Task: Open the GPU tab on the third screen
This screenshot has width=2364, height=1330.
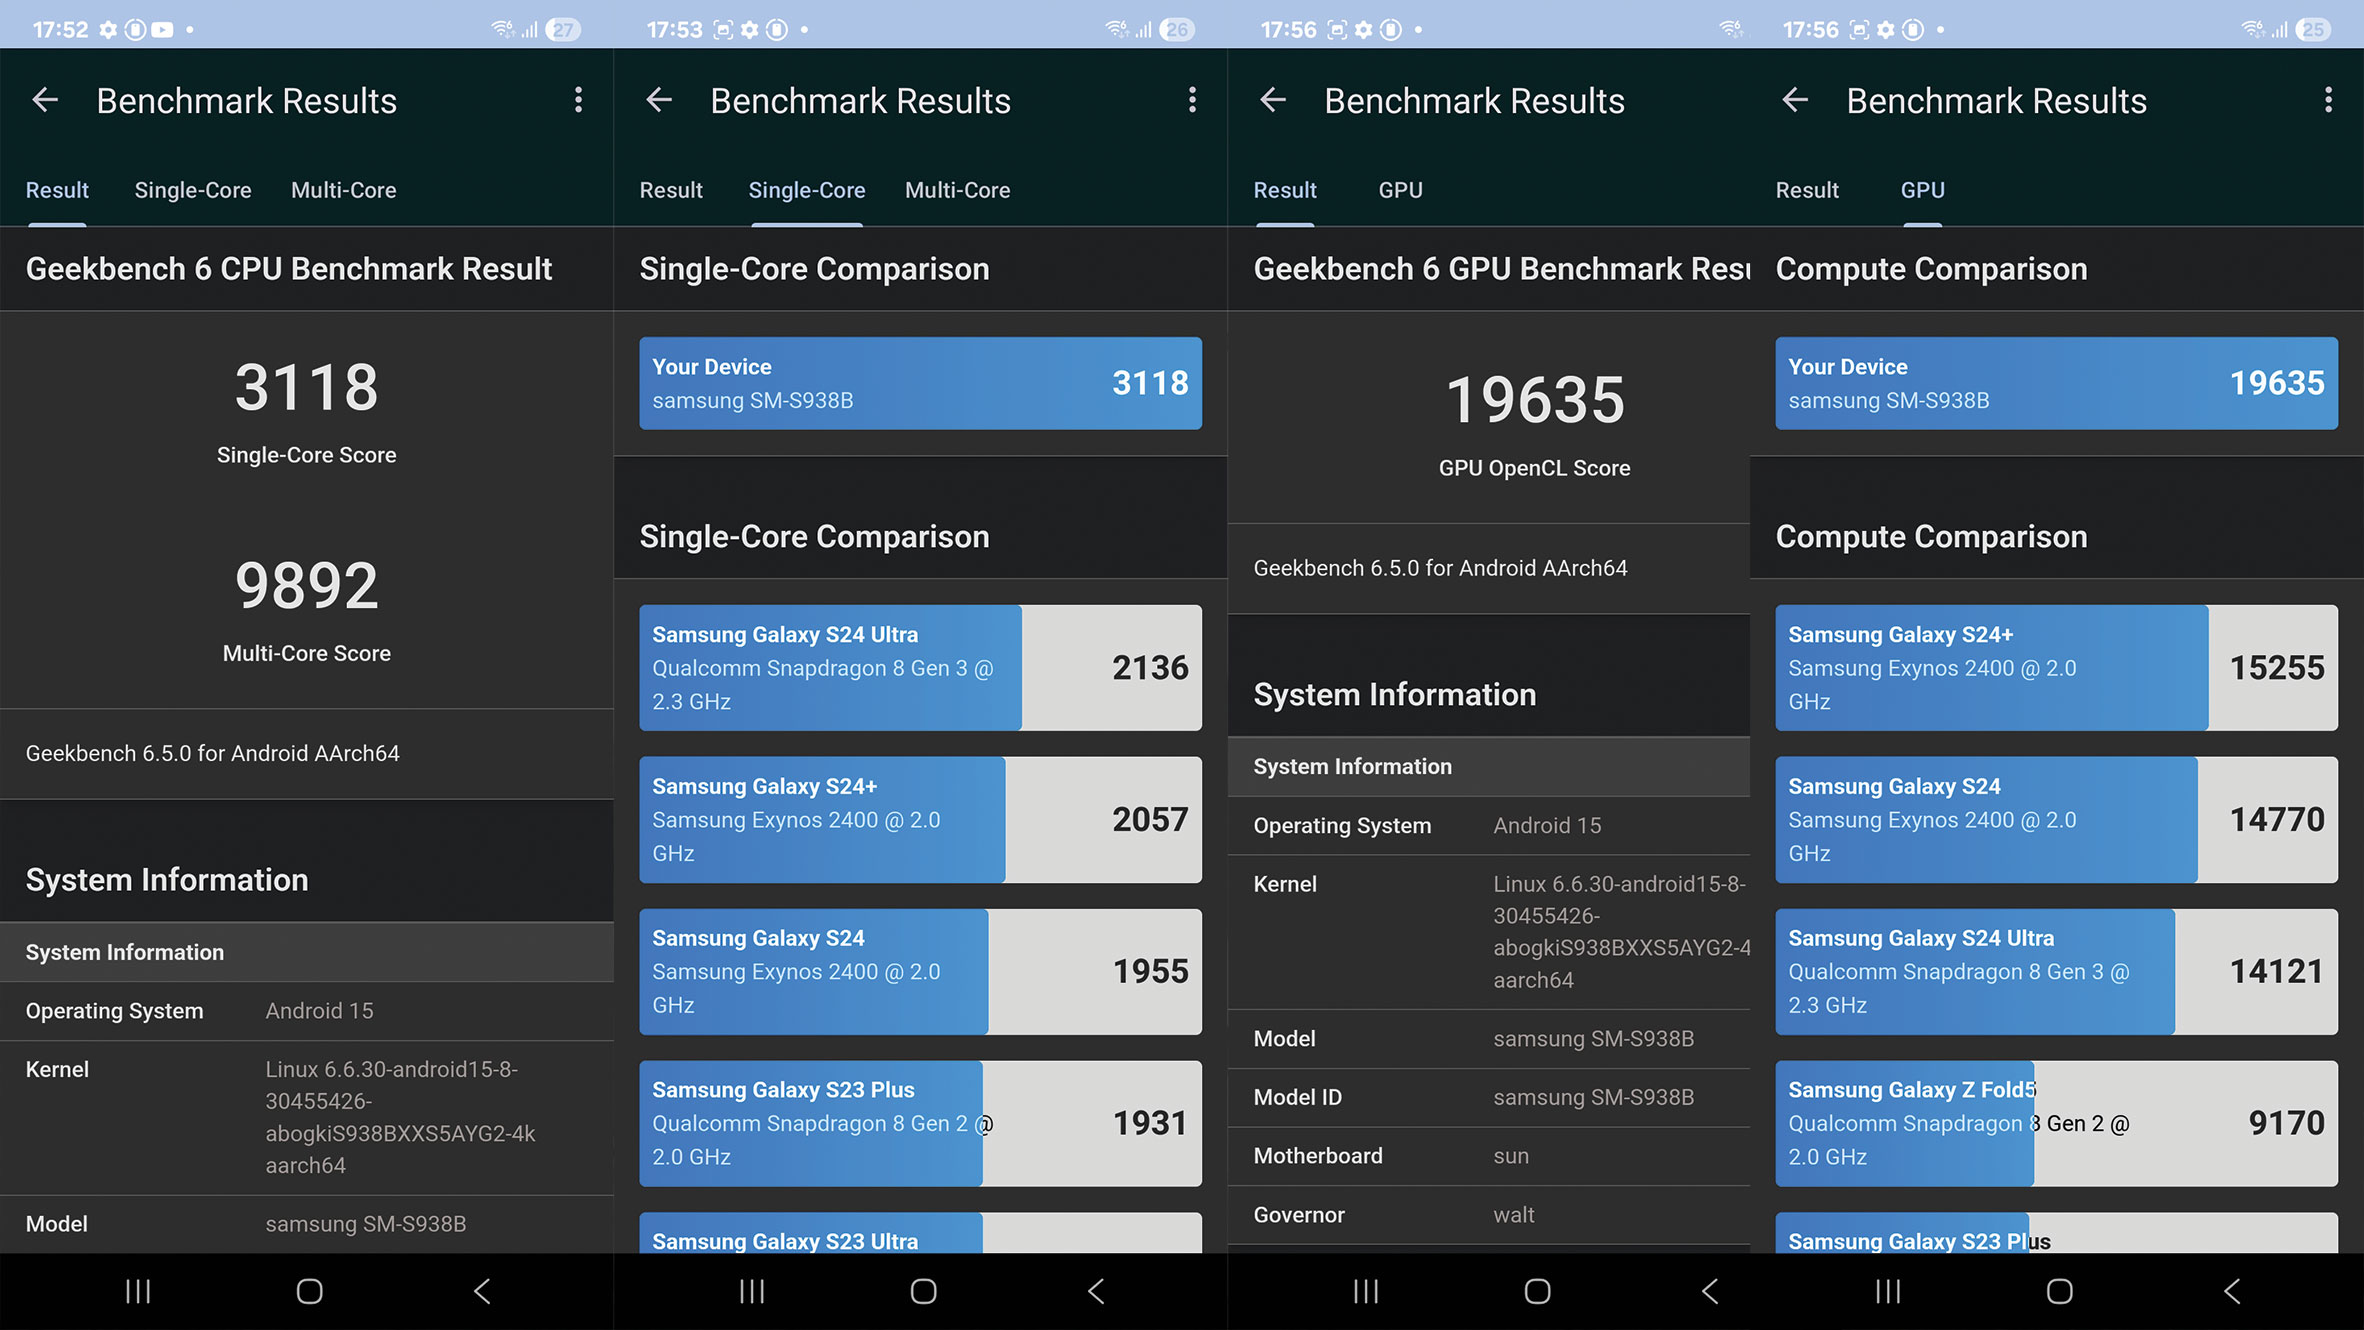Action: [1400, 190]
